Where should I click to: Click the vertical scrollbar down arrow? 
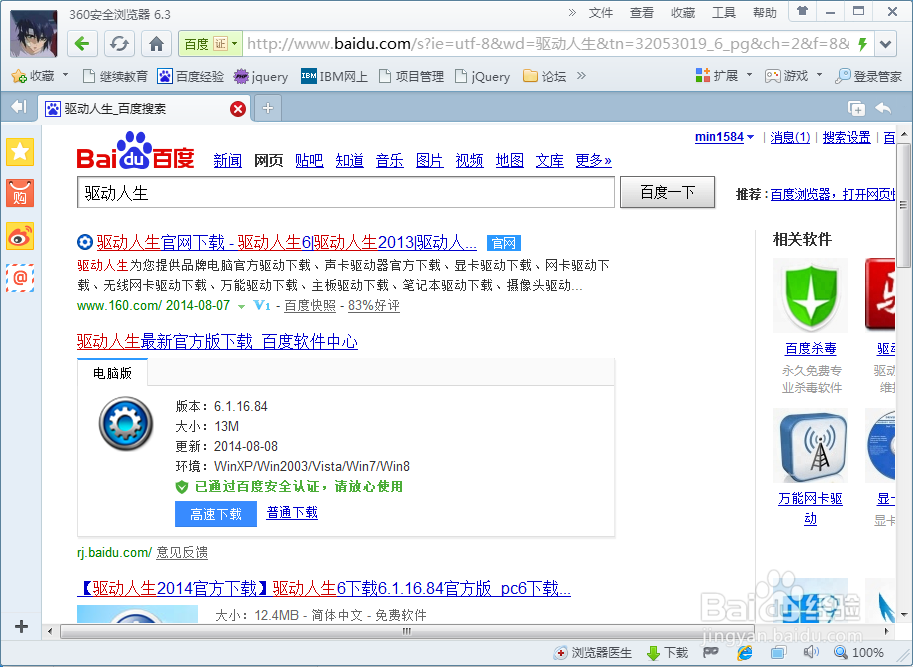pyautogui.click(x=904, y=615)
